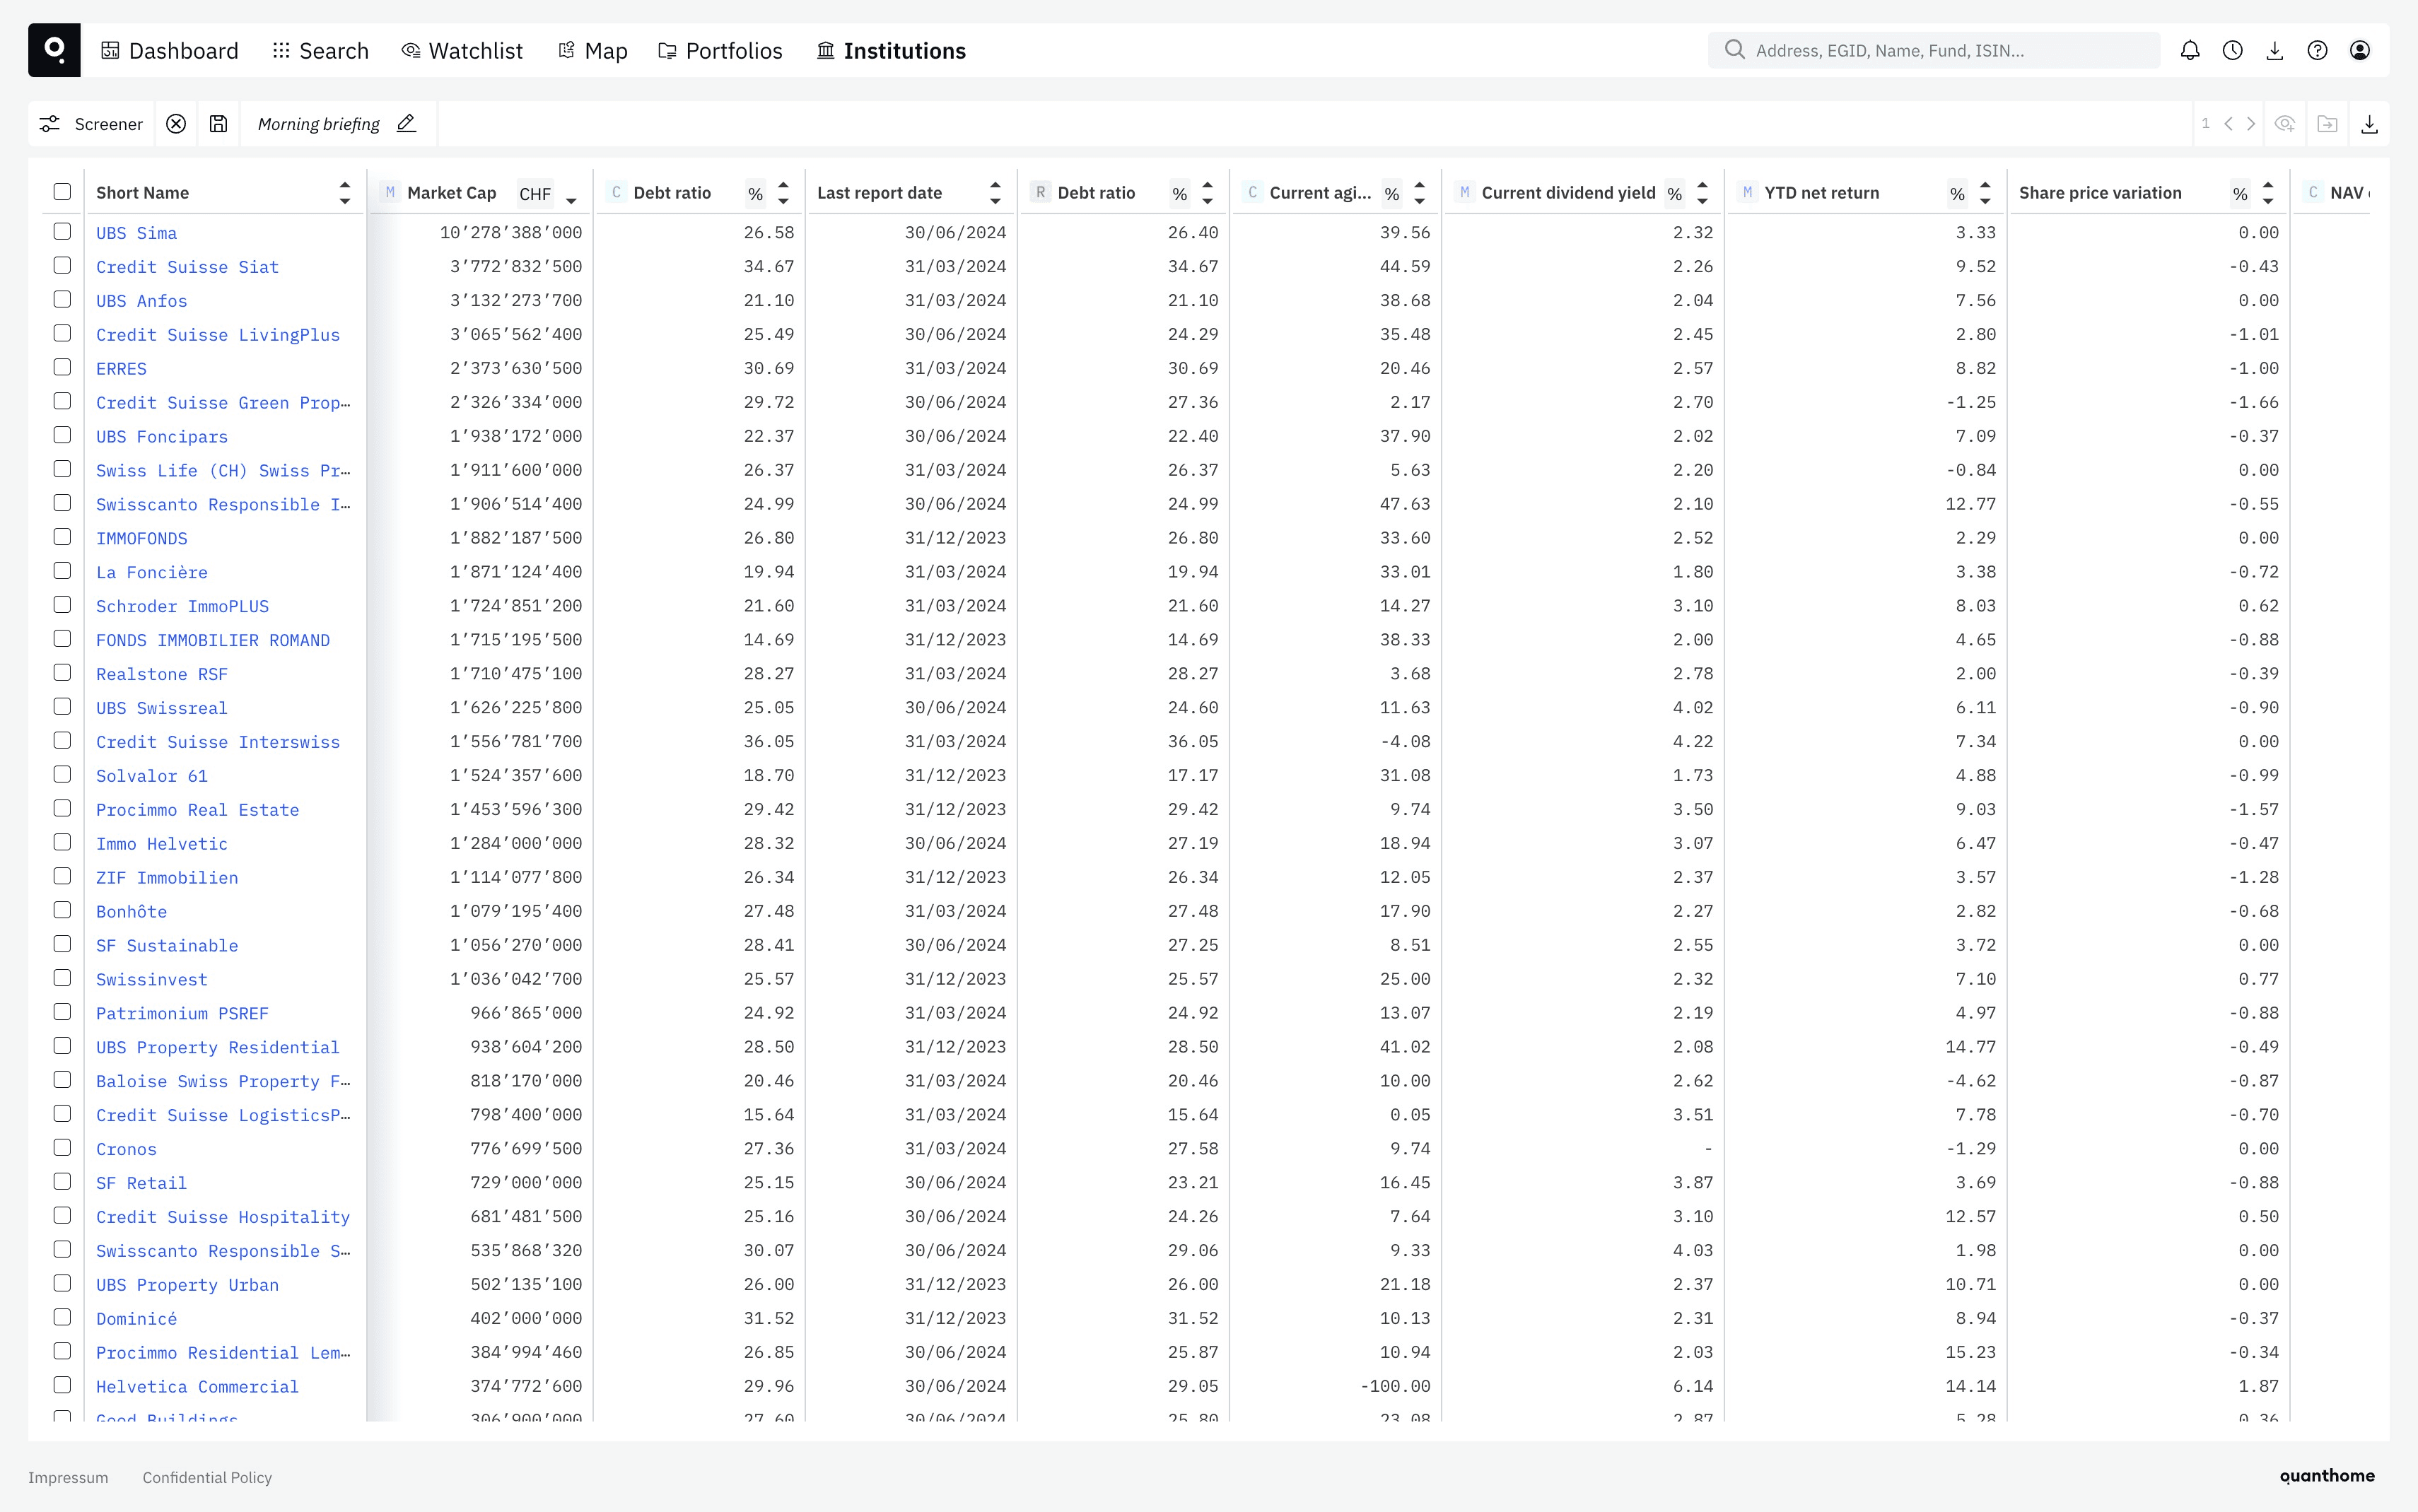2418x1512 pixels.
Task: Open the UBS Property Urban link
Action: click(x=187, y=1285)
